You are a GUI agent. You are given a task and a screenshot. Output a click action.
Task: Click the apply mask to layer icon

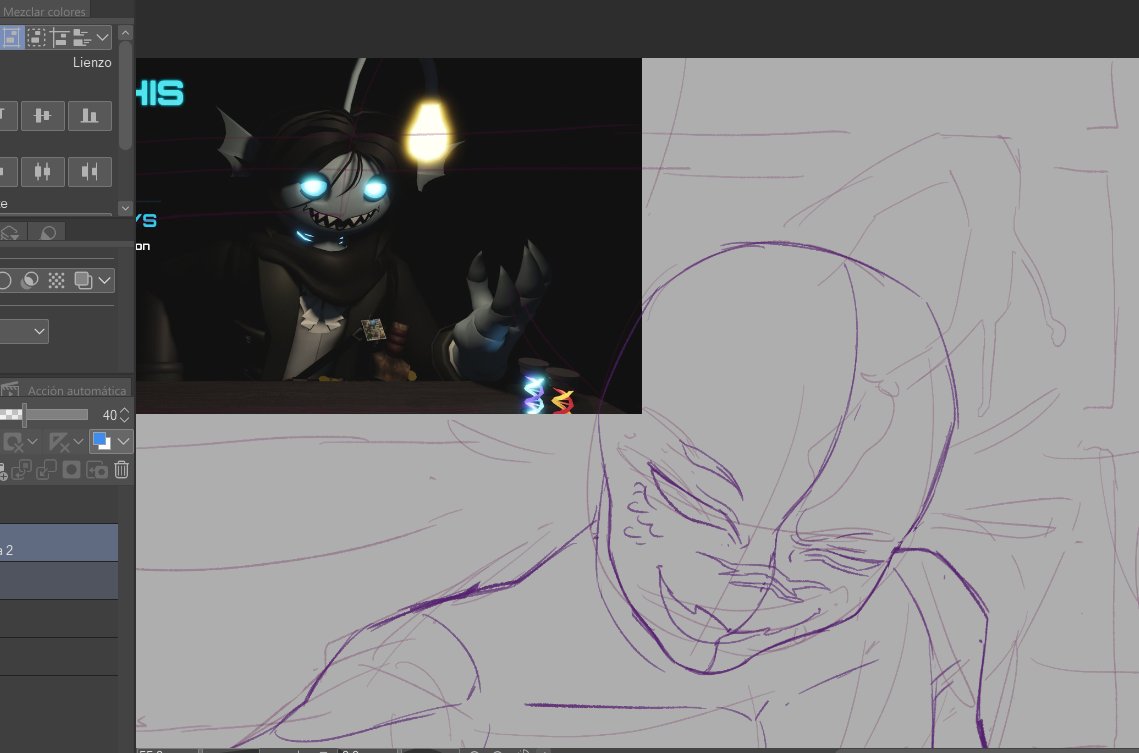pos(97,470)
